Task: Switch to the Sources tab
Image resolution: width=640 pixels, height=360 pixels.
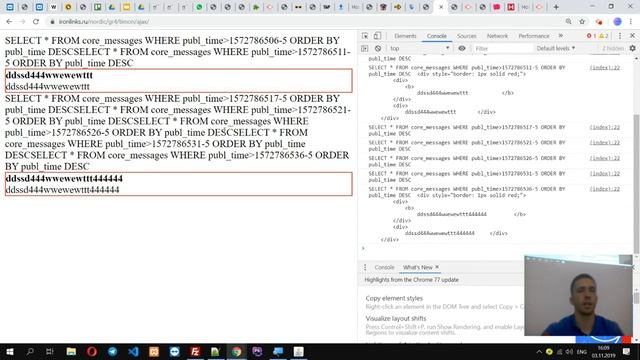Action: (467, 36)
